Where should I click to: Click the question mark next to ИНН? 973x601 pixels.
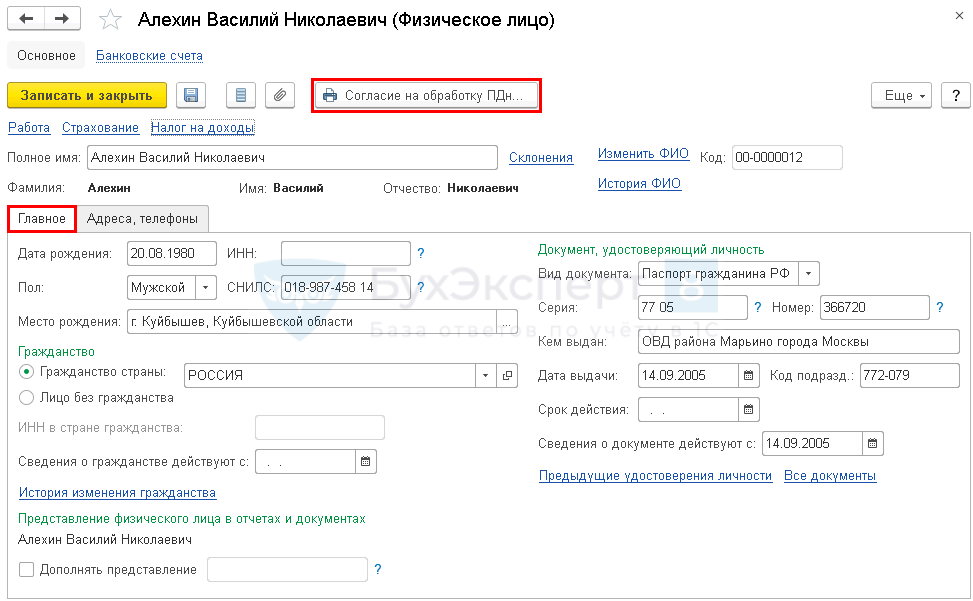click(x=421, y=254)
